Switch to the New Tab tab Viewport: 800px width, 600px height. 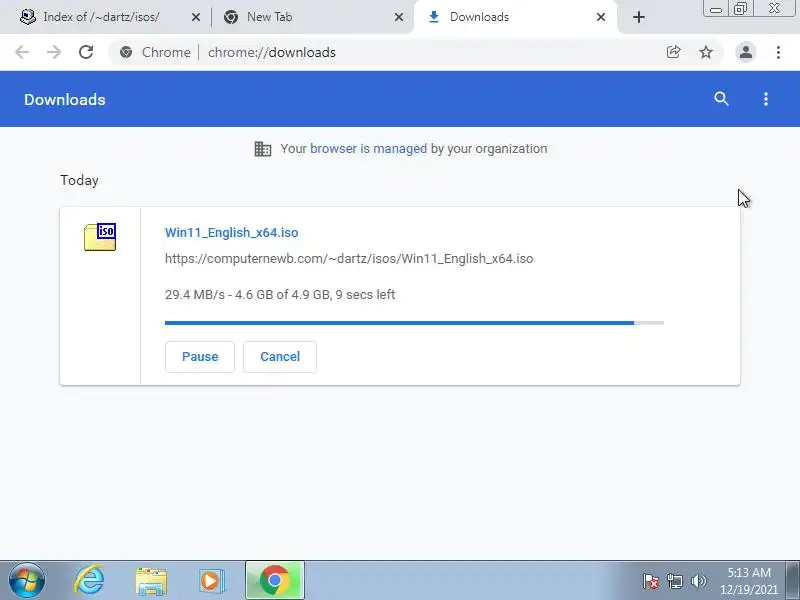click(305, 17)
